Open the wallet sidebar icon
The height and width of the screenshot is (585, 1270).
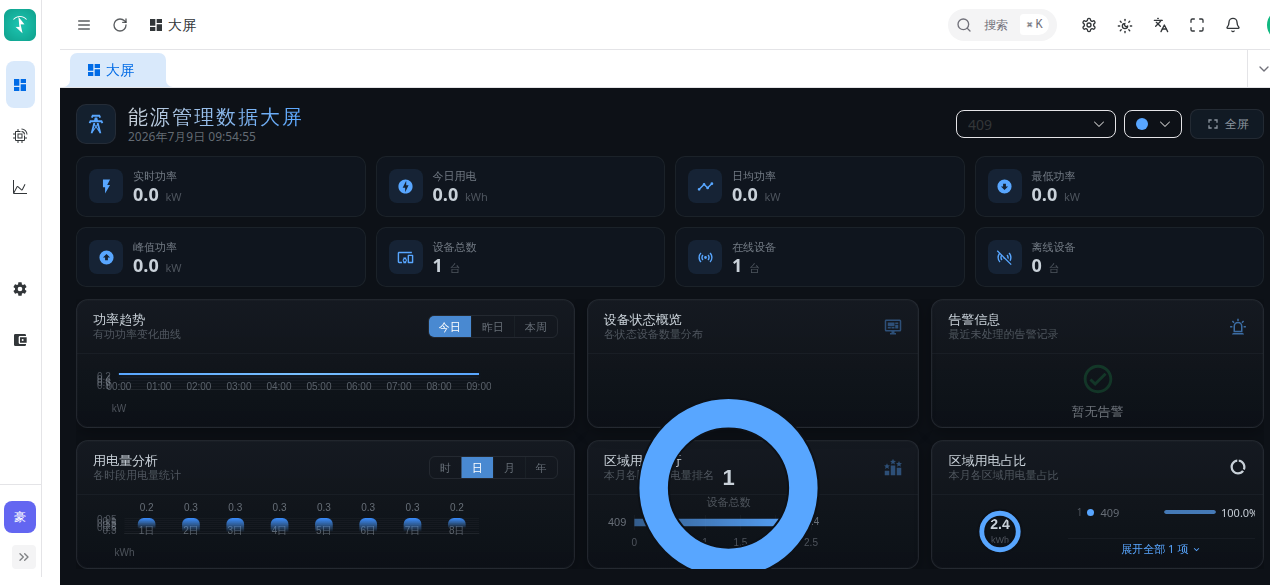tap(20, 340)
